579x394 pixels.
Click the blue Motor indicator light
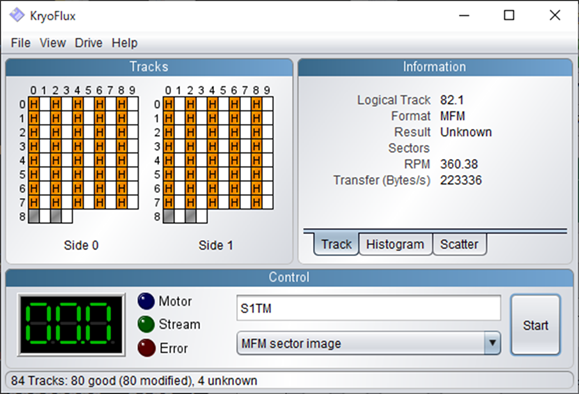coord(146,301)
